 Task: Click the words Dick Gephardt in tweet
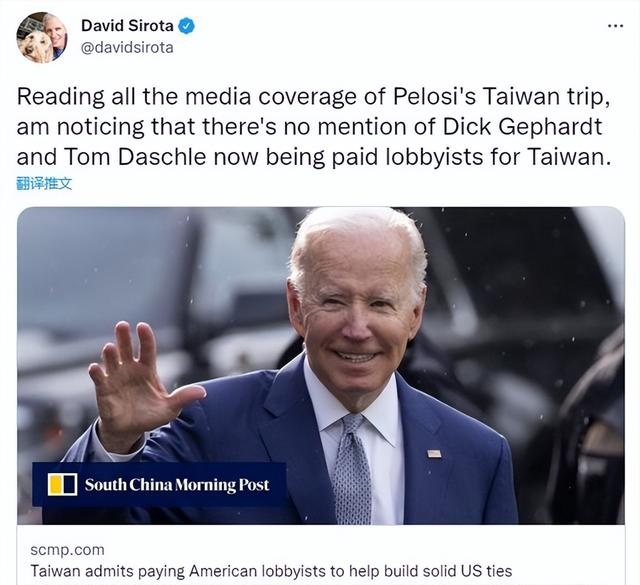coord(522,127)
